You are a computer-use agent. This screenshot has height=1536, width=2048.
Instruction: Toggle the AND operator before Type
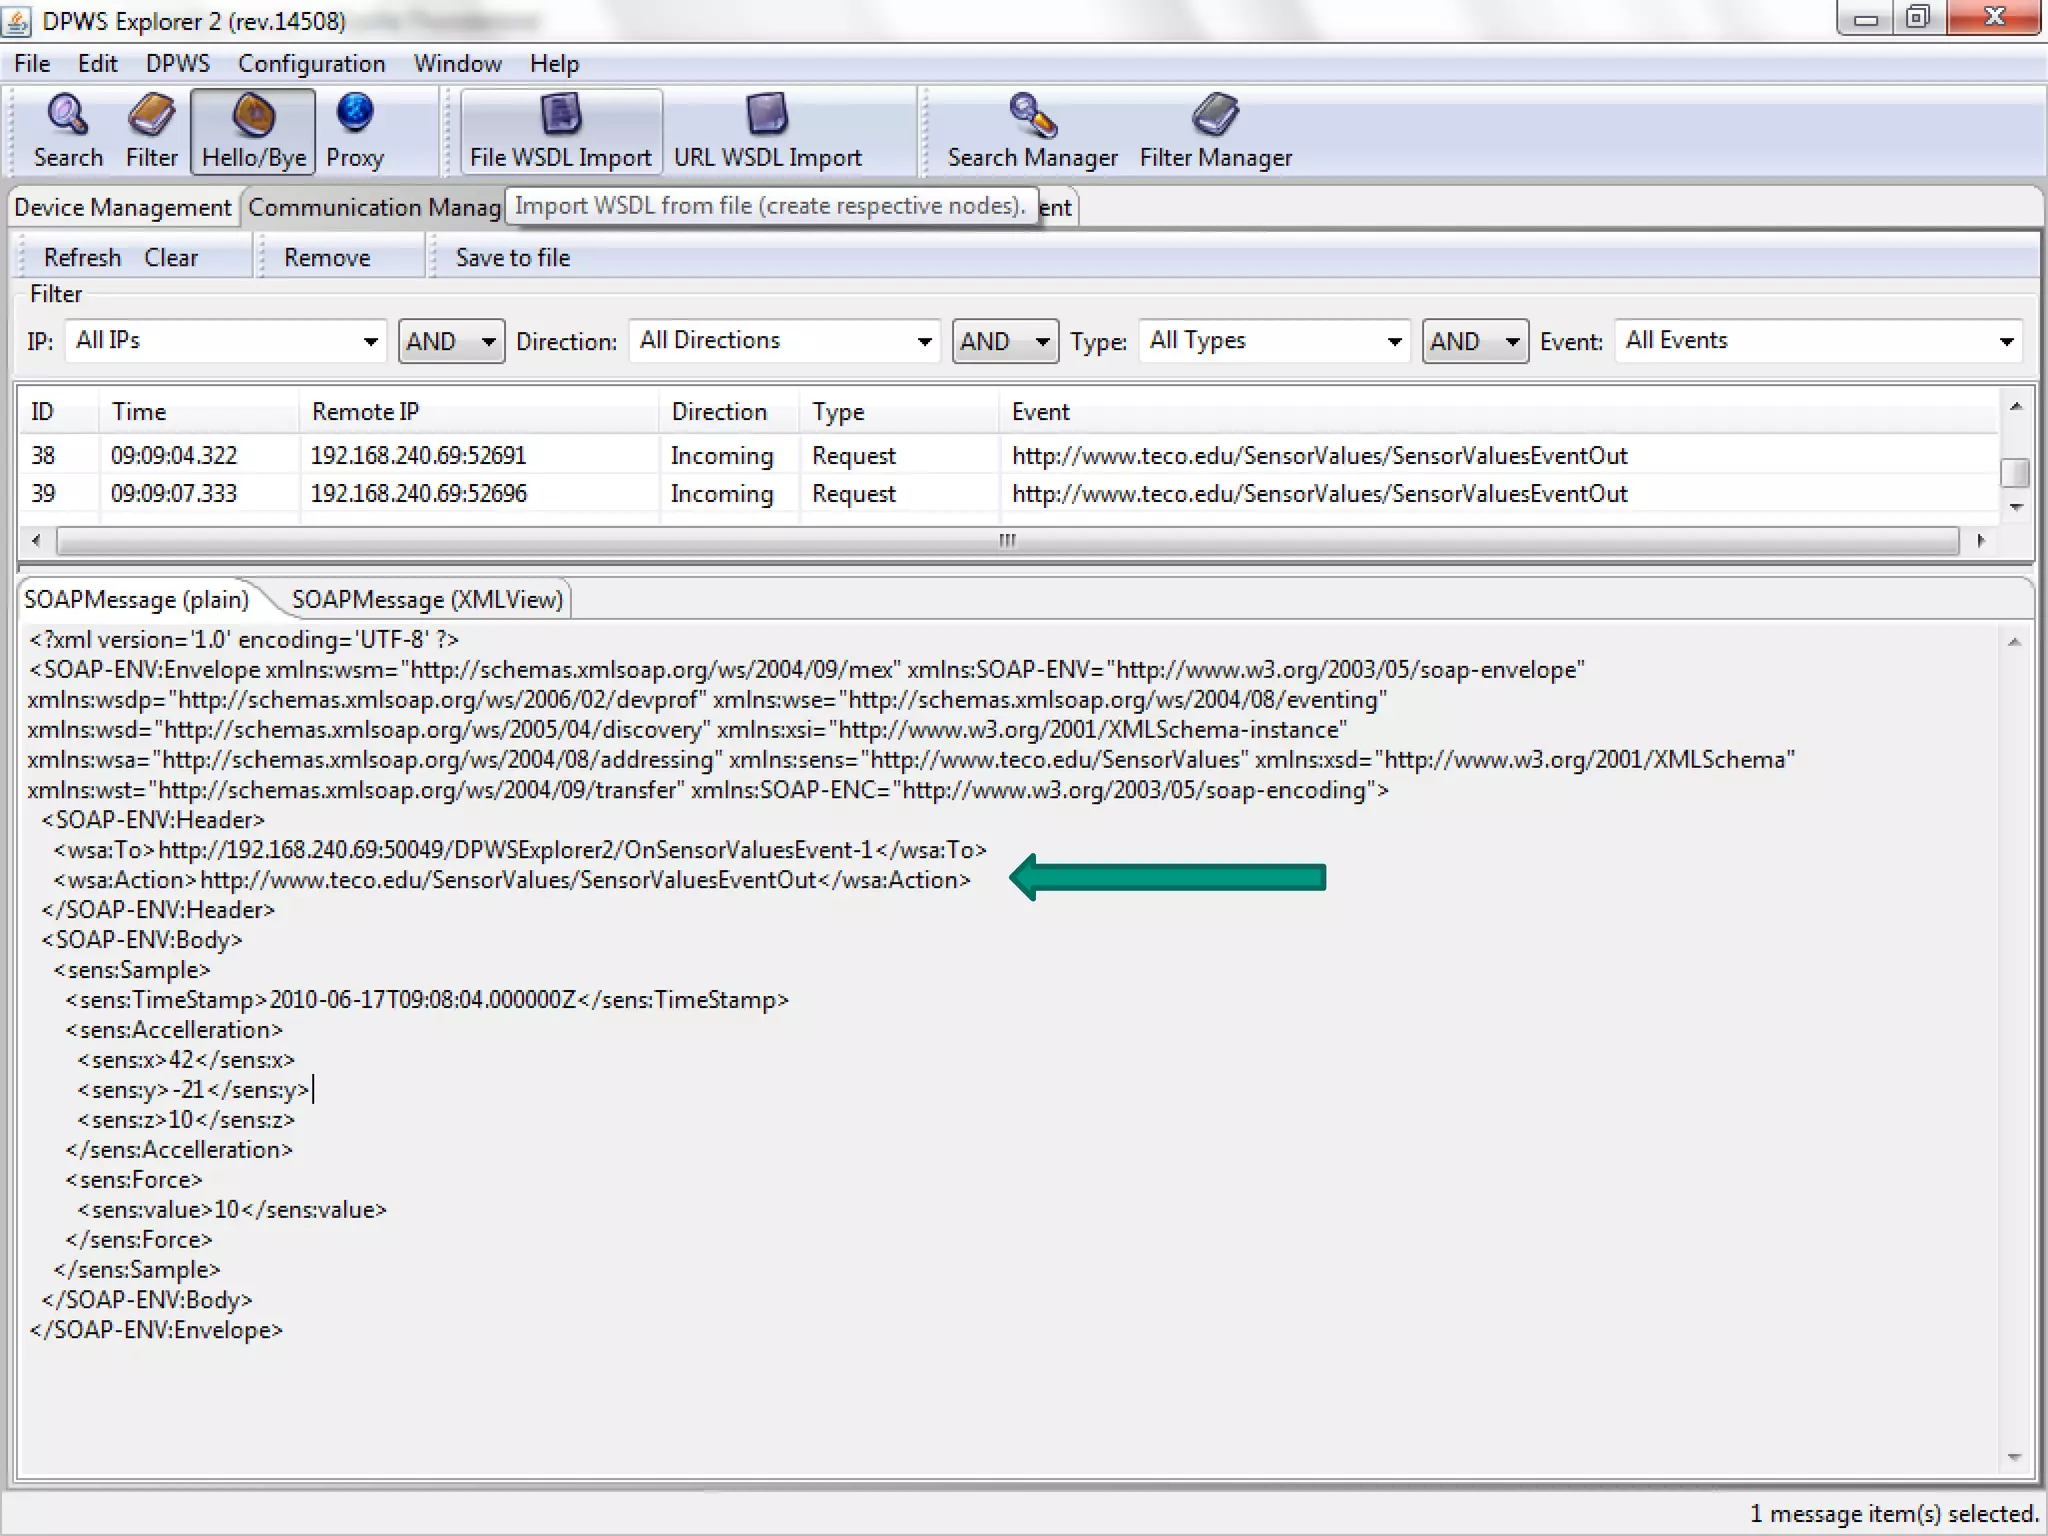[1004, 342]
